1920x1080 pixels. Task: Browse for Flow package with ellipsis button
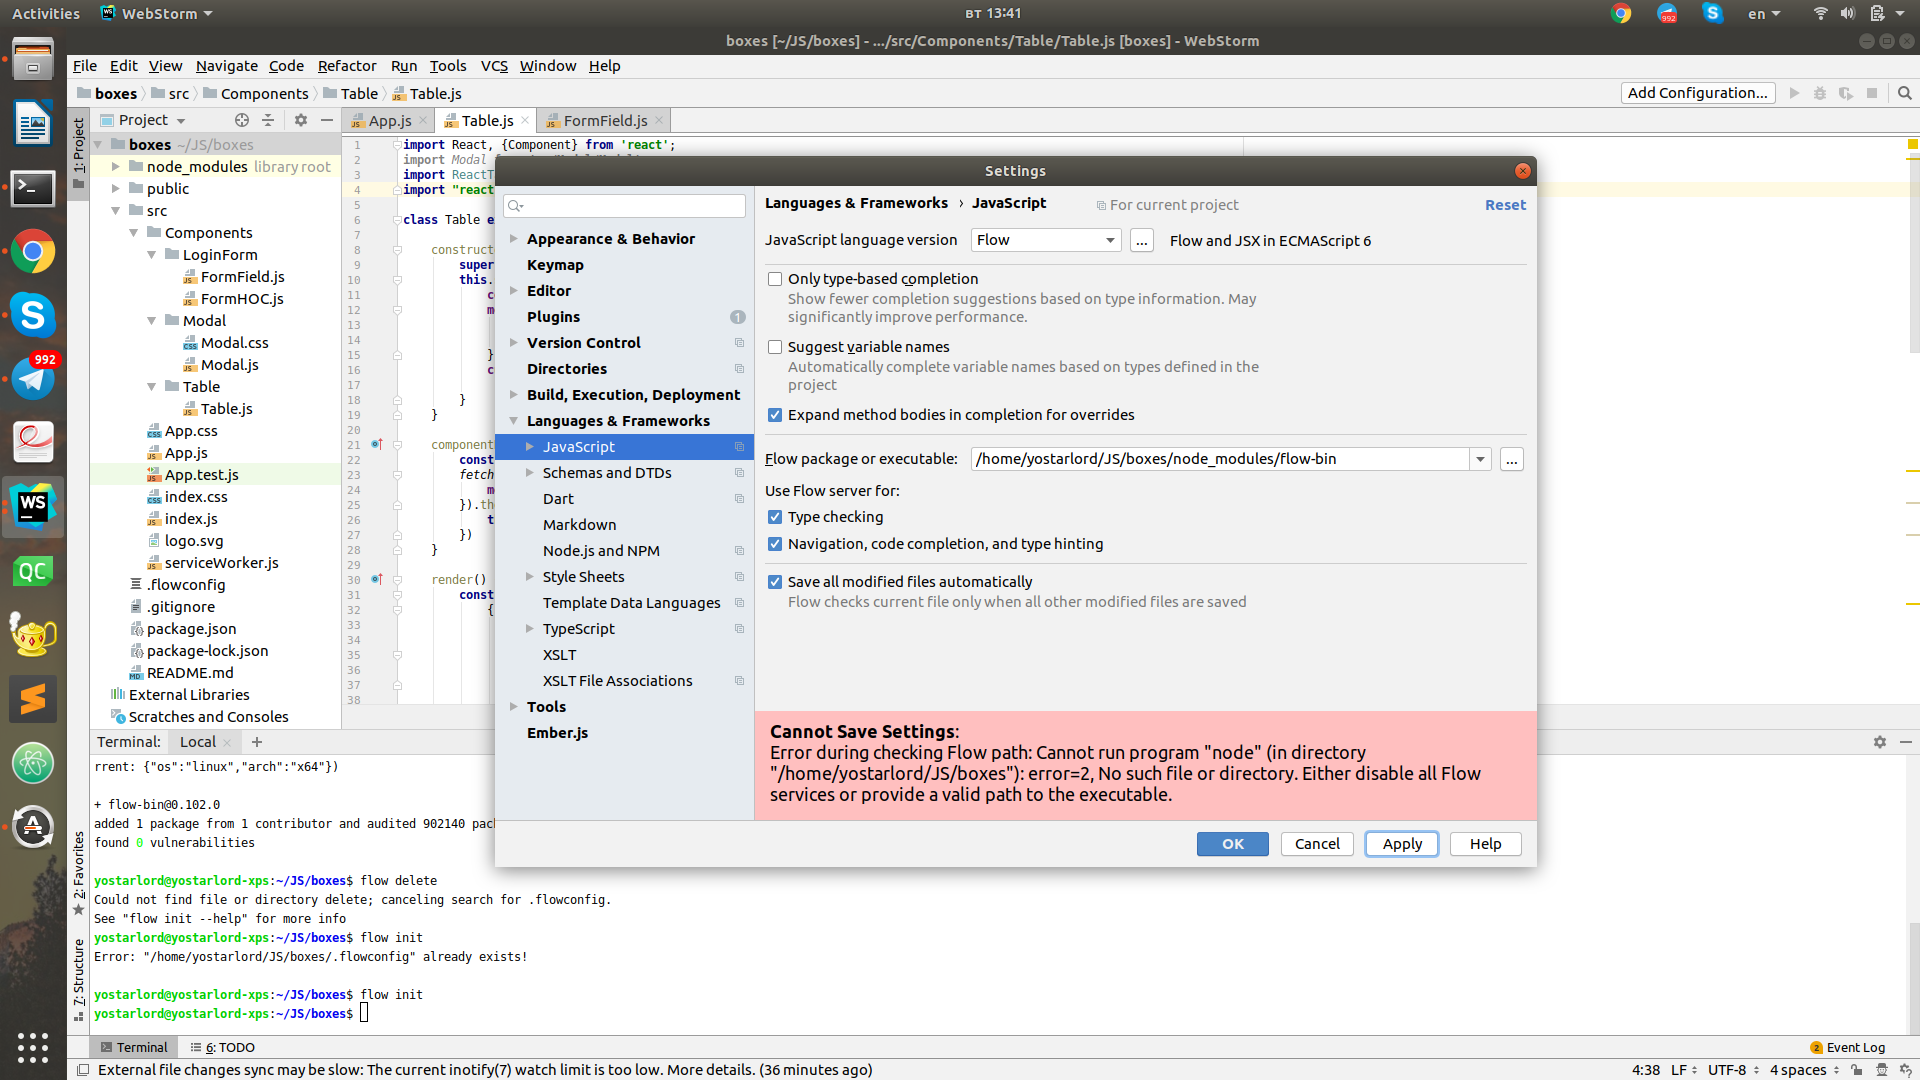click(1512, 459)
